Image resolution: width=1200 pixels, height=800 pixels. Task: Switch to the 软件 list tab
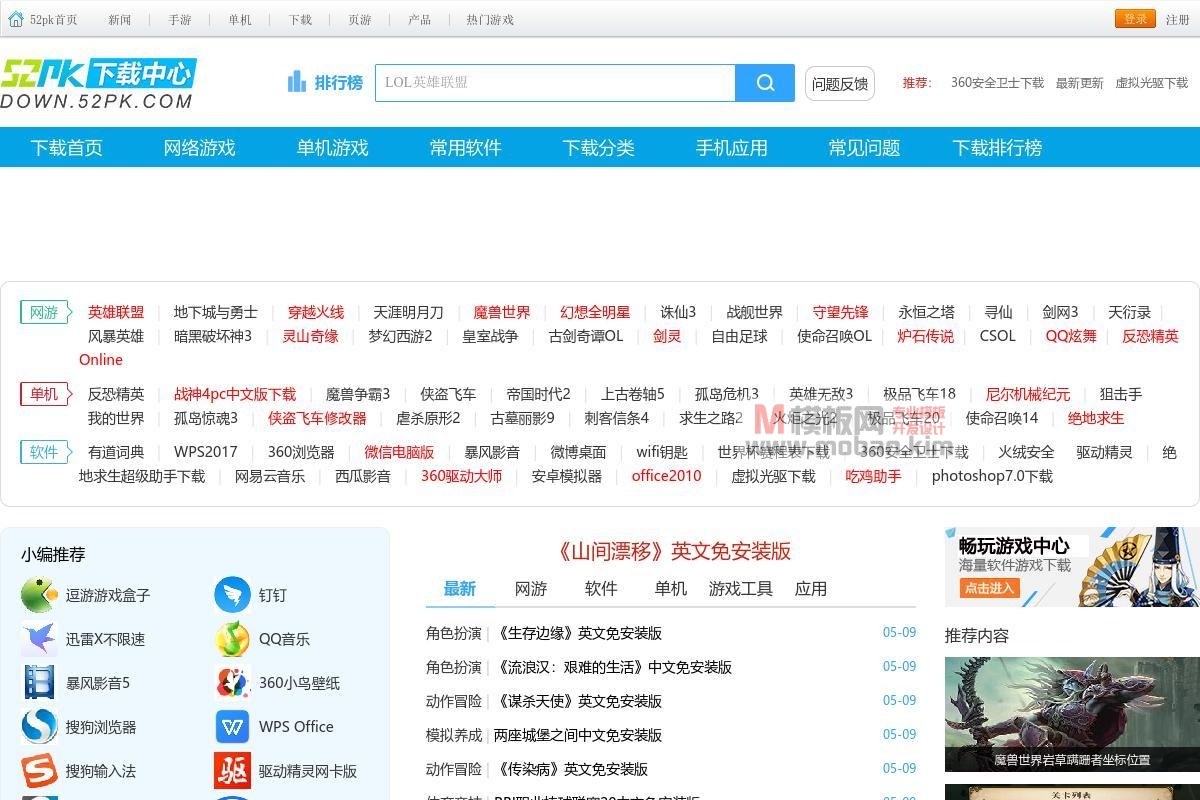coord(601,589)
